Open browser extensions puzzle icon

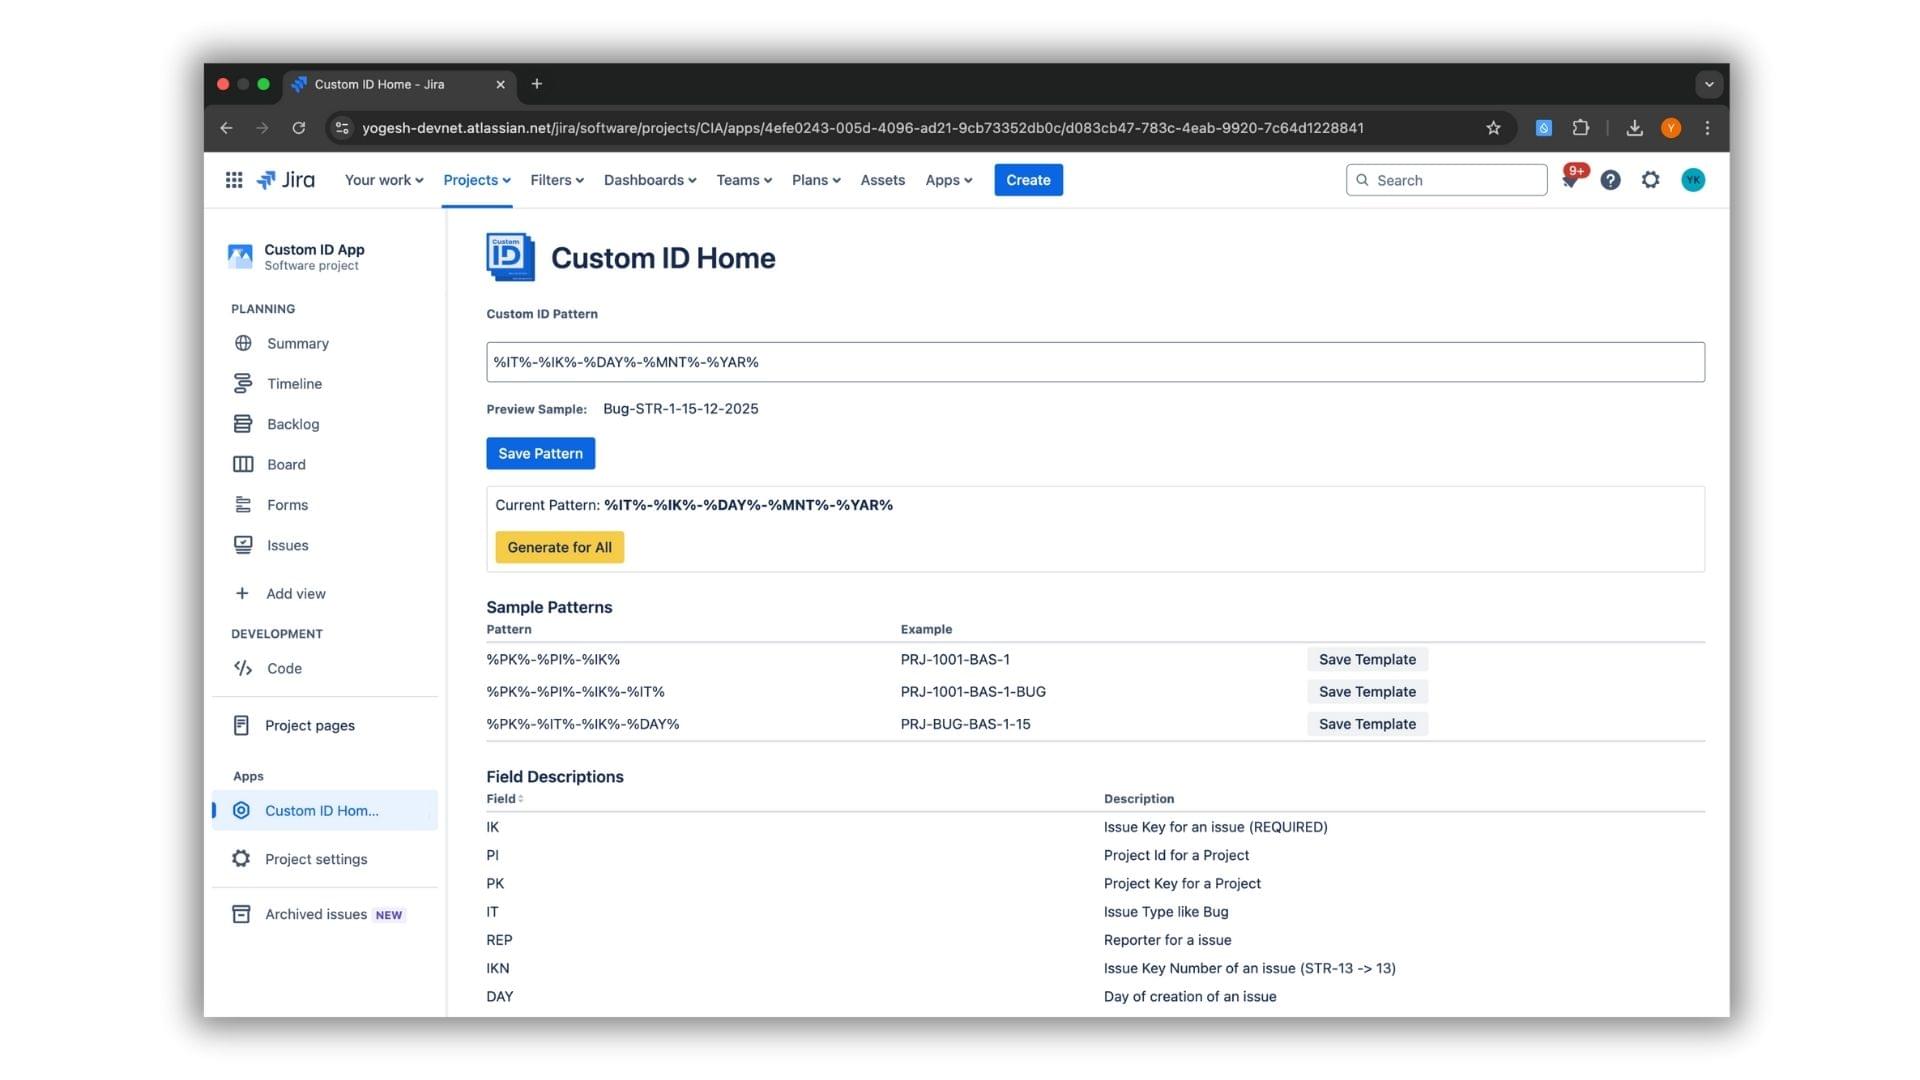click(1580, 128)
